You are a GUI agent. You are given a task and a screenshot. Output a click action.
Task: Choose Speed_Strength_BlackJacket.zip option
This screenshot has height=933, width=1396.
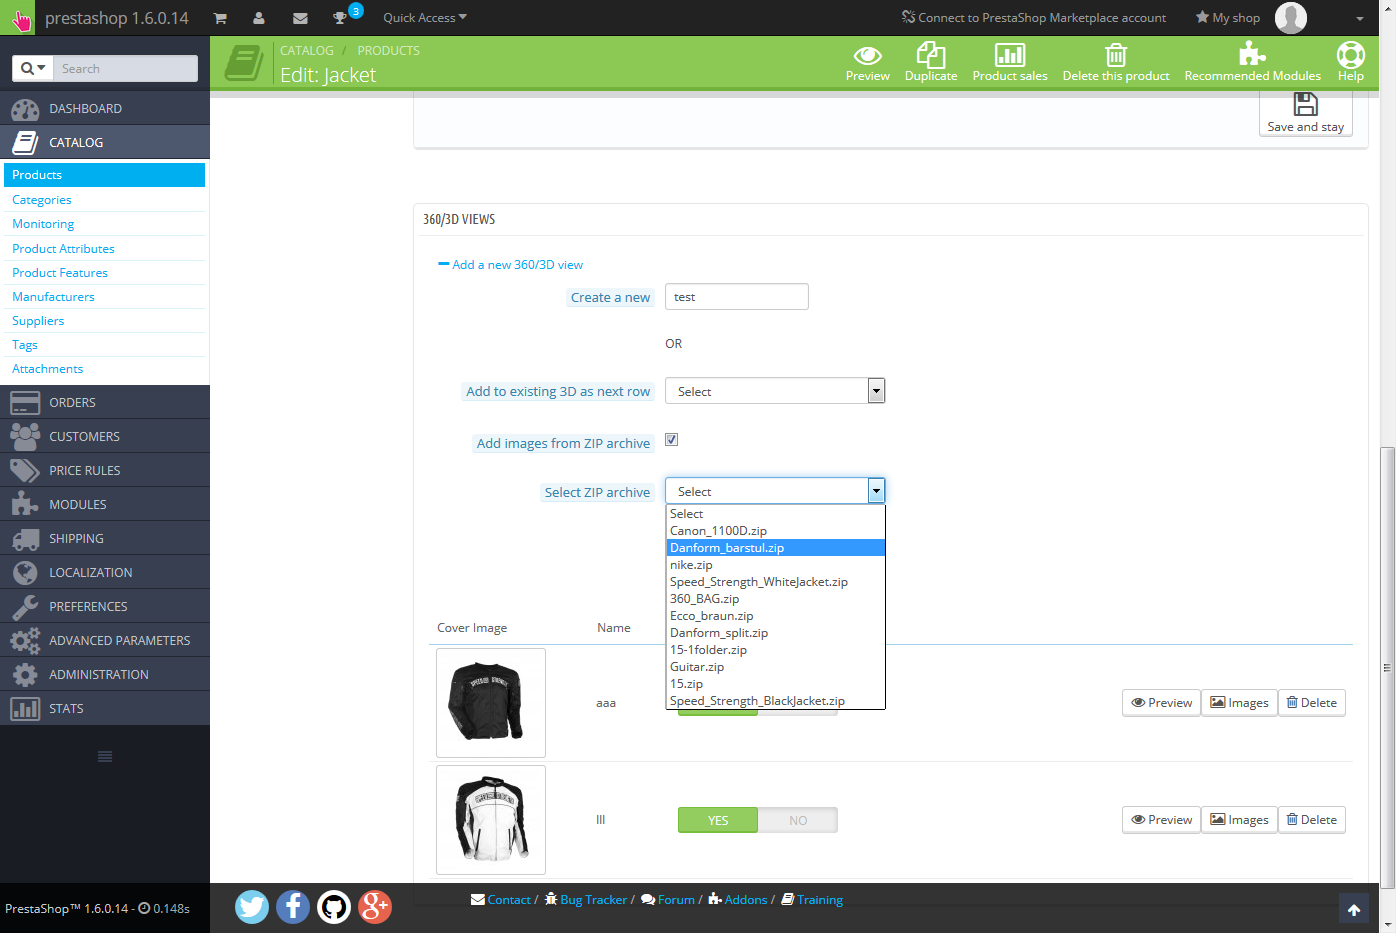(x=775, y=701)
